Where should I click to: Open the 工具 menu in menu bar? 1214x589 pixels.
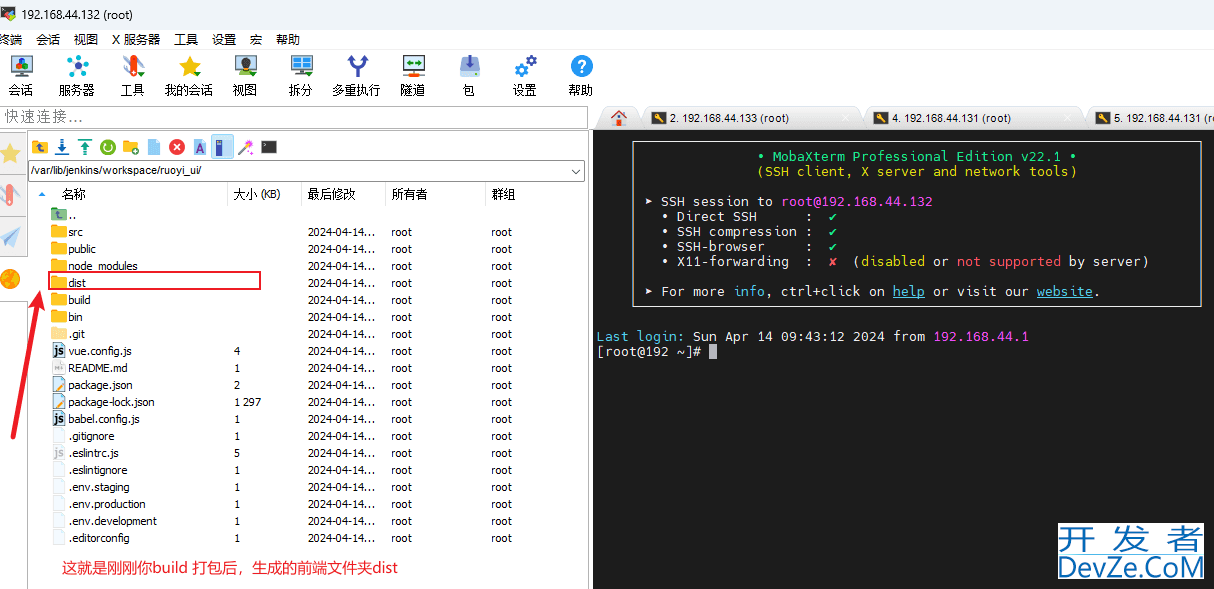[186, 40]
